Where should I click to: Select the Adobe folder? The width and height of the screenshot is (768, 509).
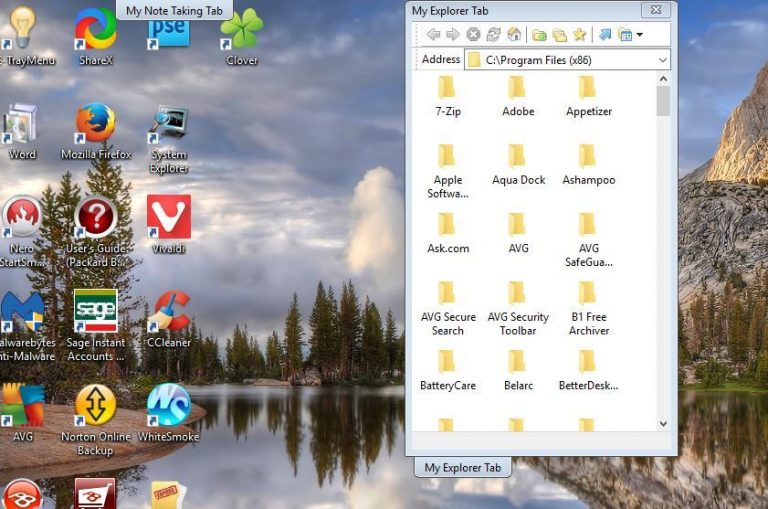(518, 97)
